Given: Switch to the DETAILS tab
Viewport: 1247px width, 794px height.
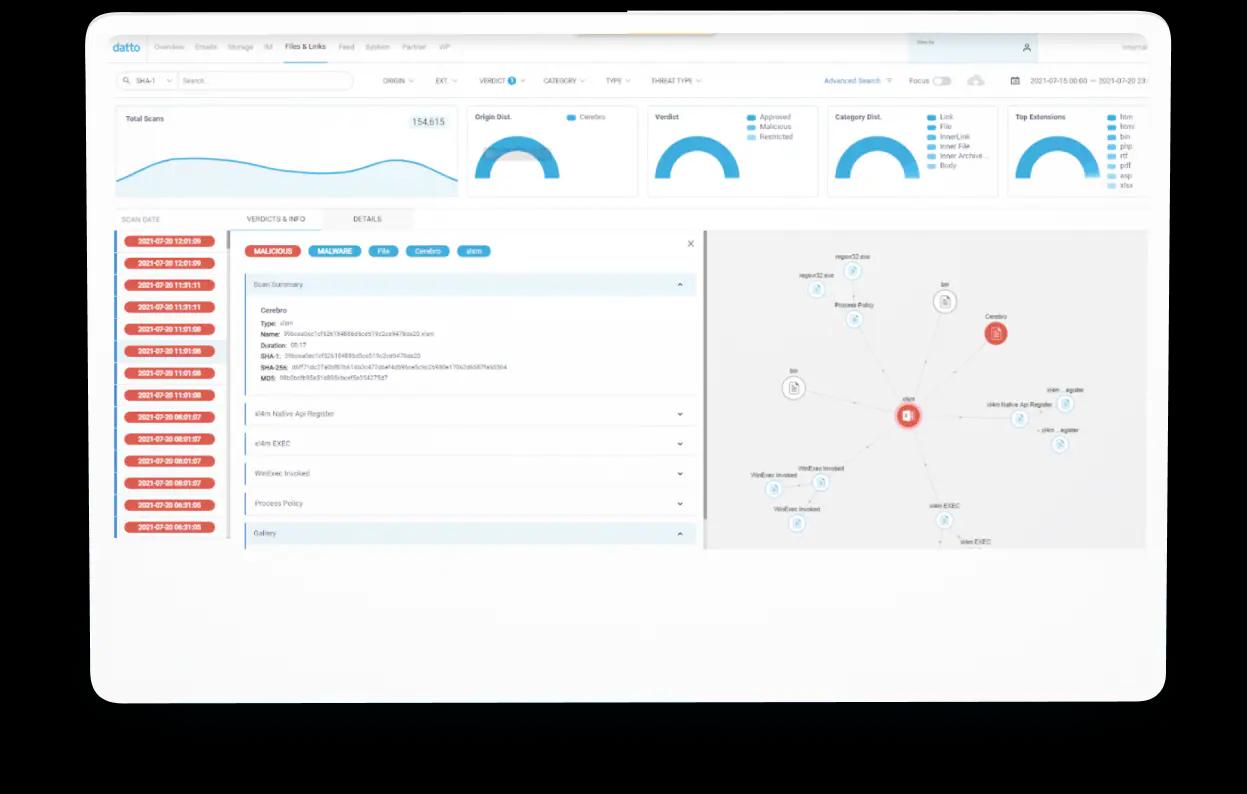Looking at the screenshot, I should (367, 219).
